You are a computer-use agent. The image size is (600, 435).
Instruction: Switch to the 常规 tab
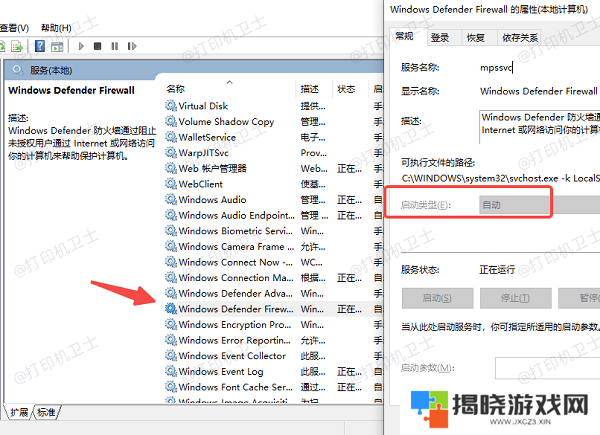pos(404,36)
